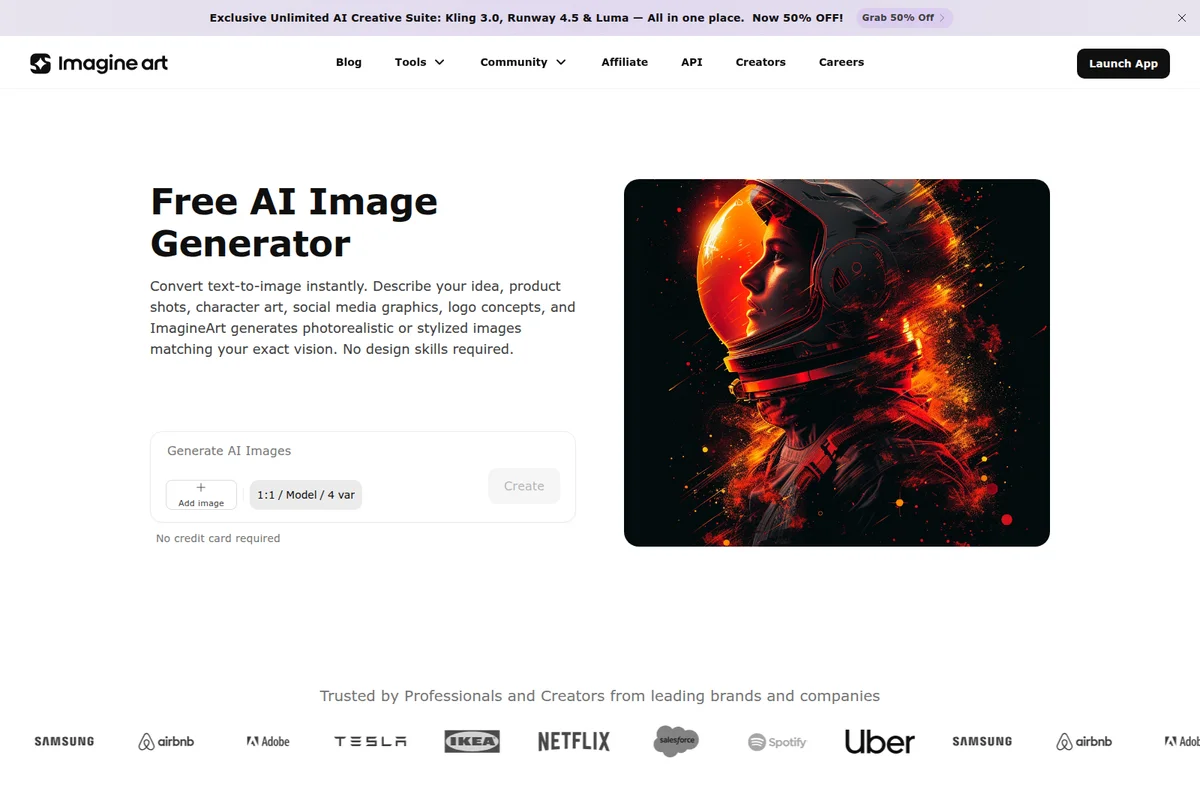
Task: Click the Tesla brand logo
Action: [369, 741]
